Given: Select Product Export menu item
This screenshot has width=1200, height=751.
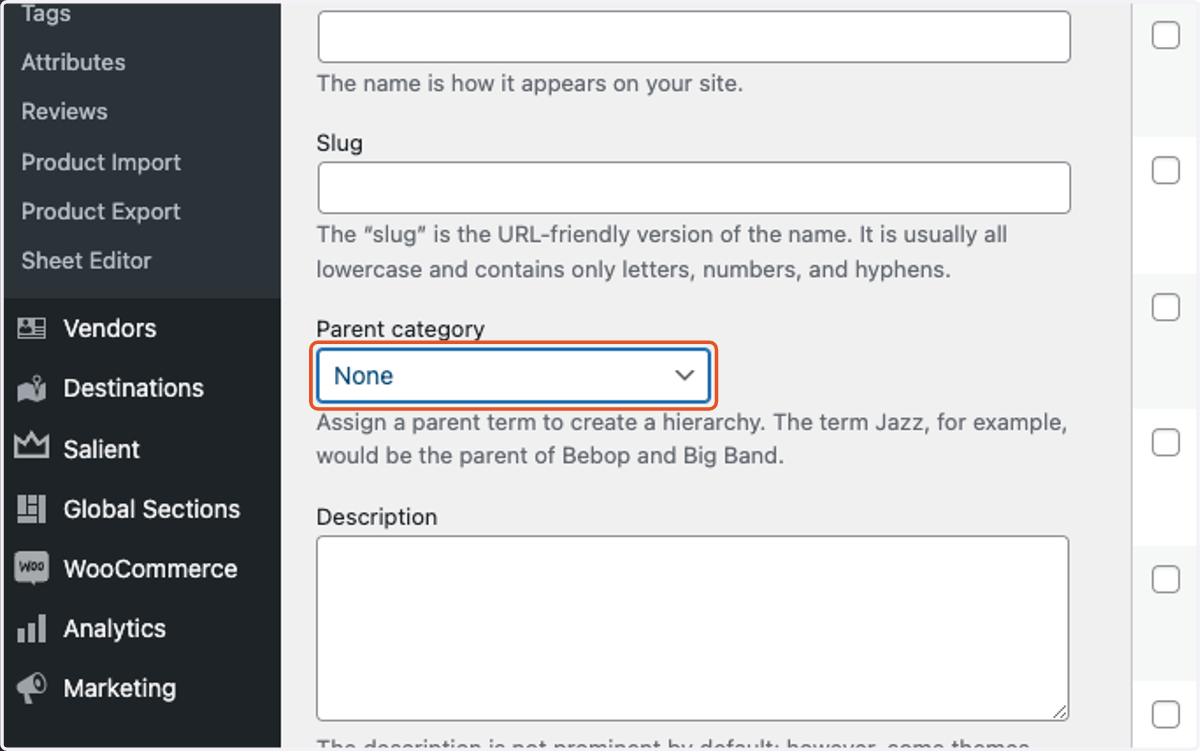Looking at the screenshot, I should [x=101, y=212].
